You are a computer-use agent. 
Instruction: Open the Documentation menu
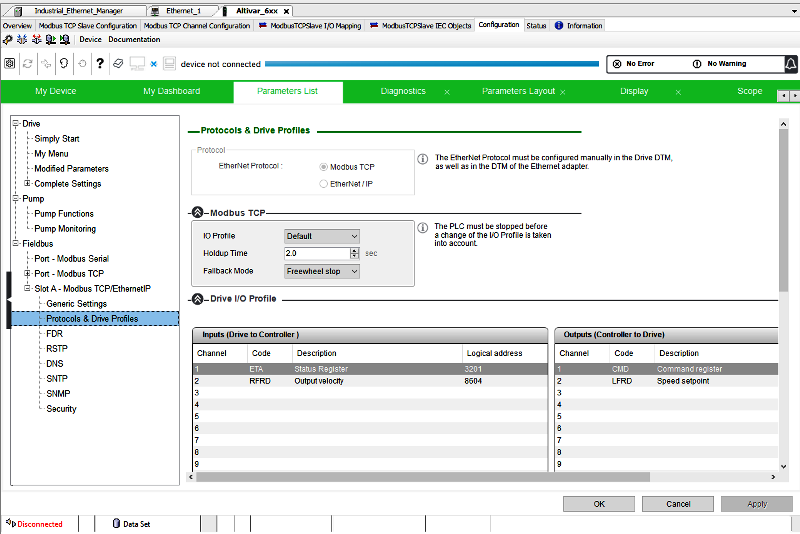(134, 40)
